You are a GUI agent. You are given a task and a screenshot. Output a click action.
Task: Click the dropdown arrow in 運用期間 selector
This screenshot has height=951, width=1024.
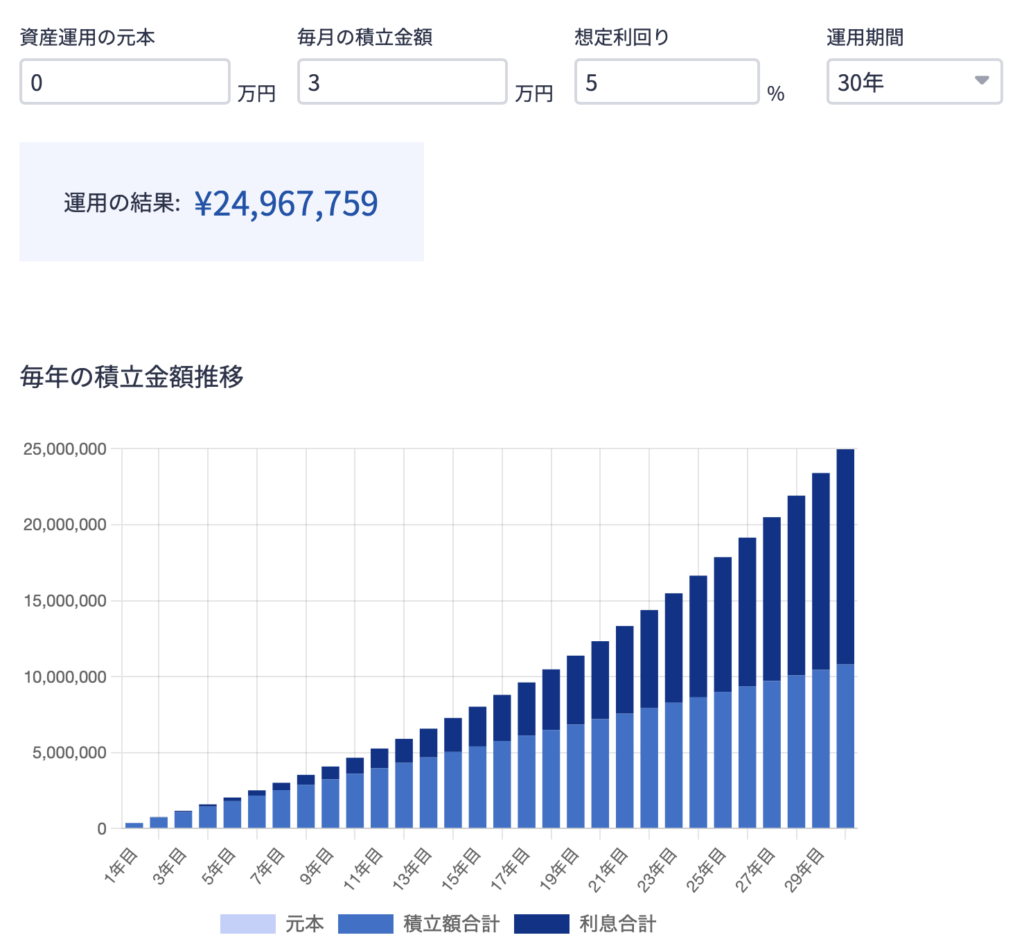pyautogui.click(x=981, y=81)
